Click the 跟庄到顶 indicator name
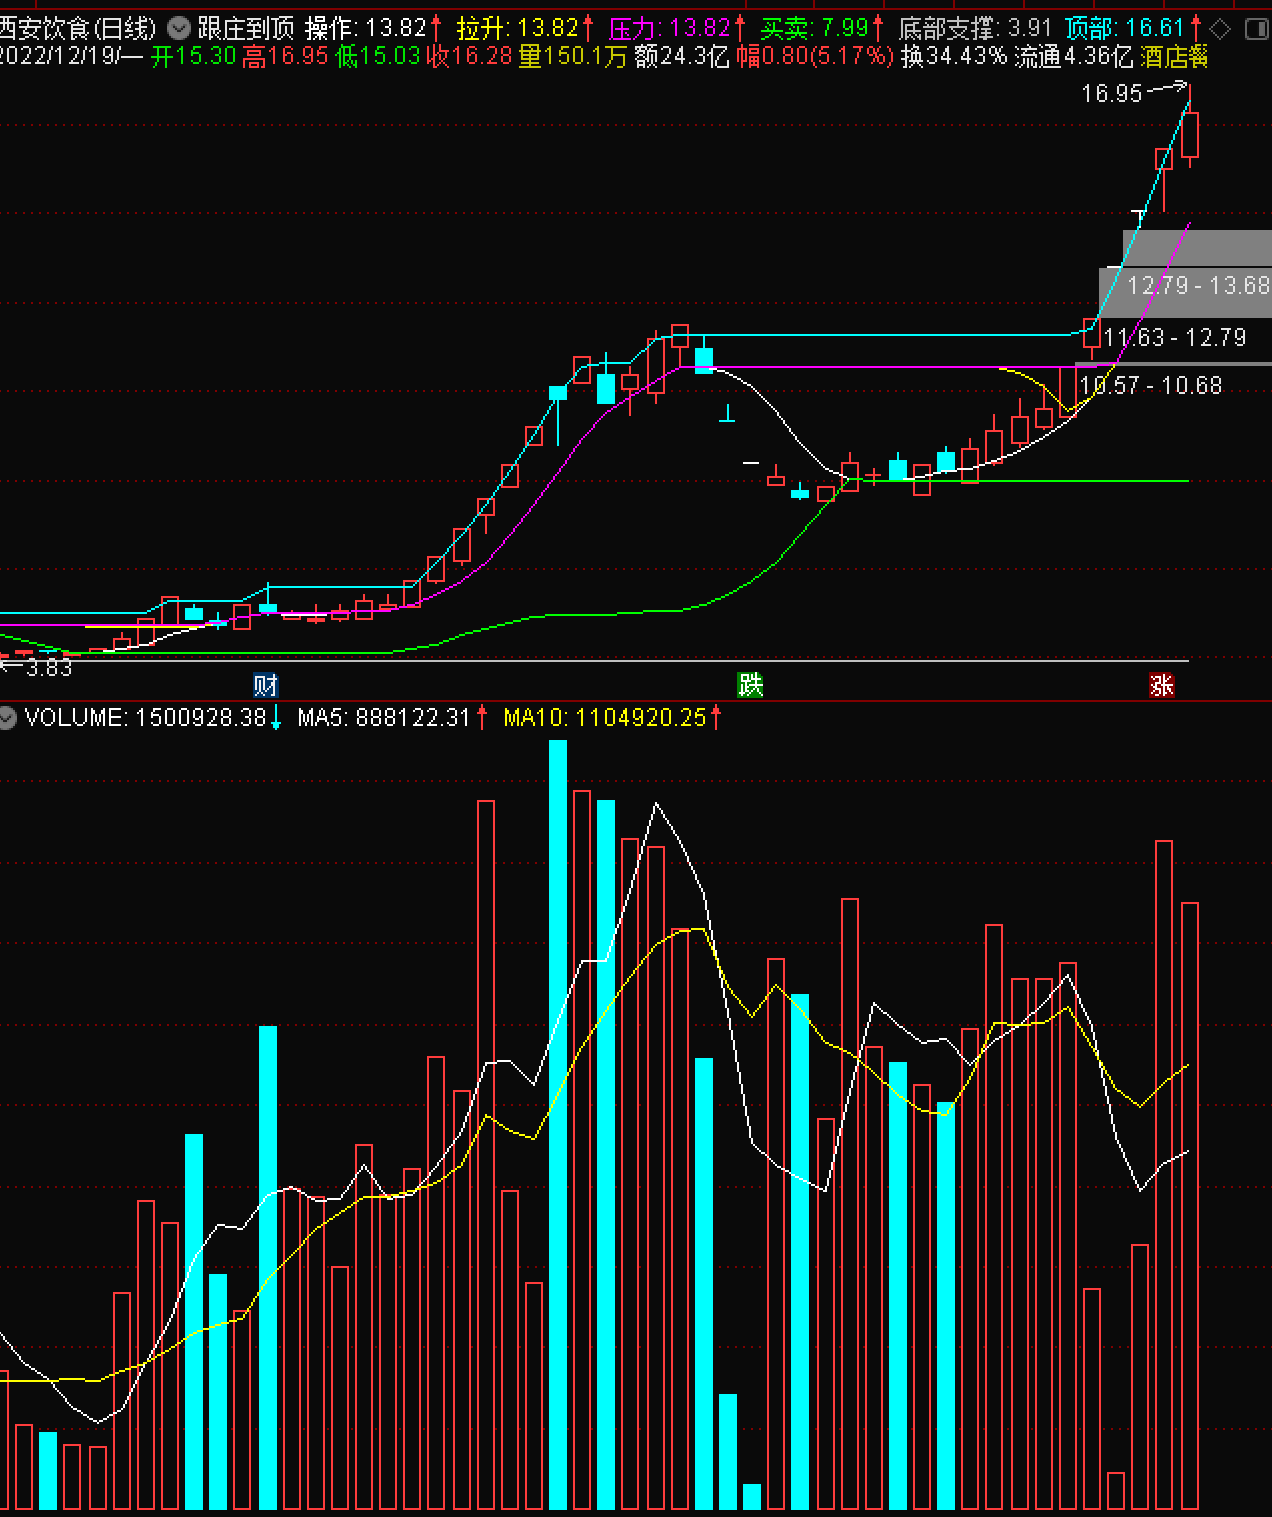 (246, 28)
